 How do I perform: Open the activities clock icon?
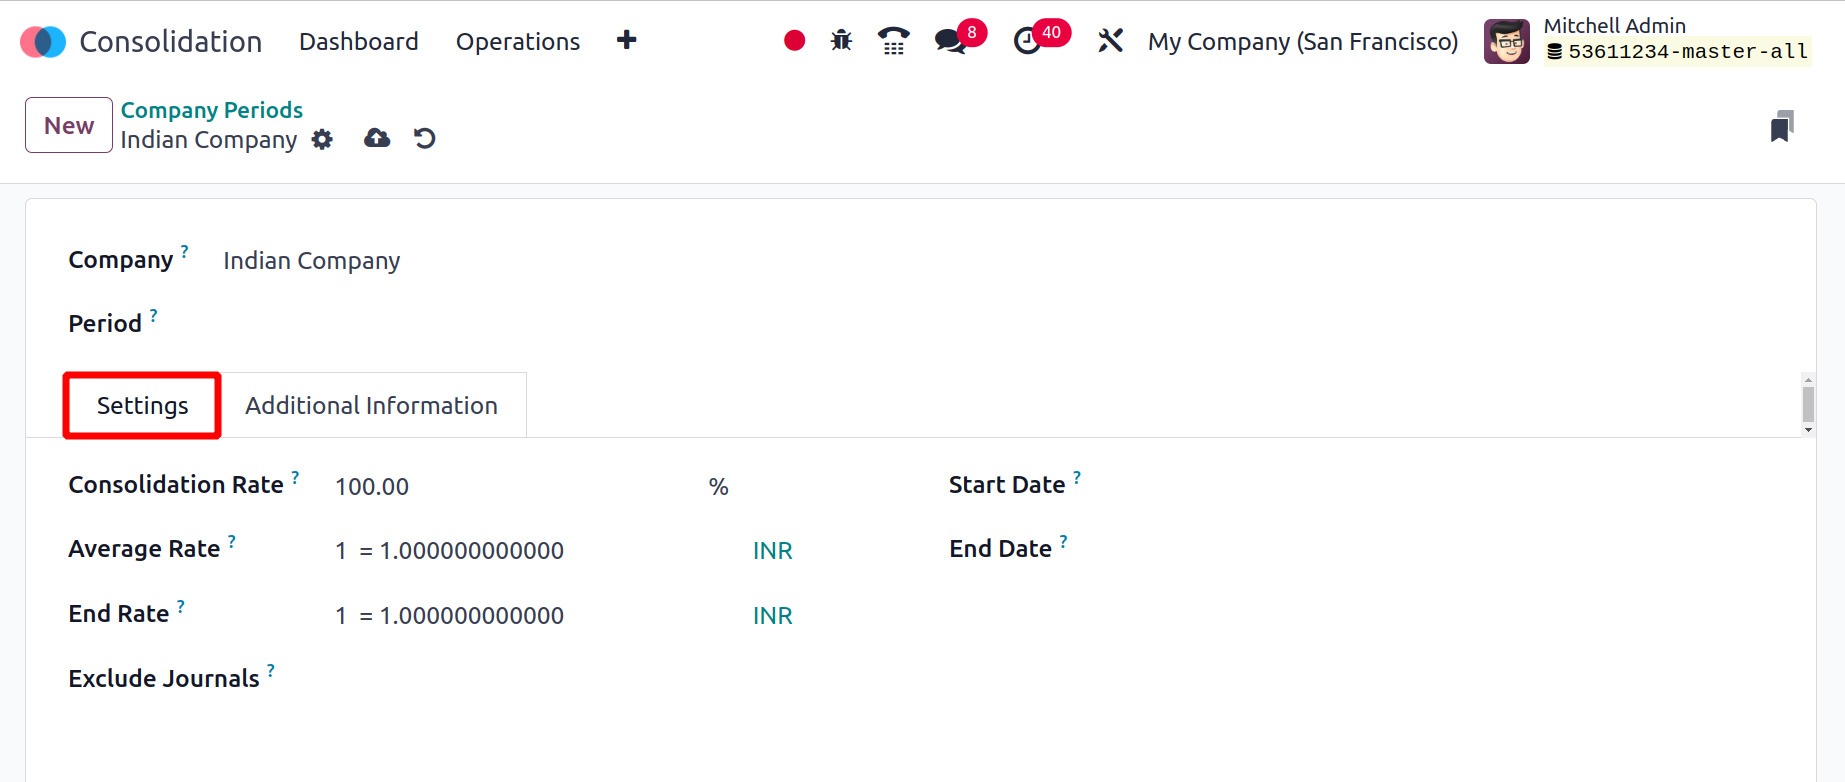(x=1027, y=41)
